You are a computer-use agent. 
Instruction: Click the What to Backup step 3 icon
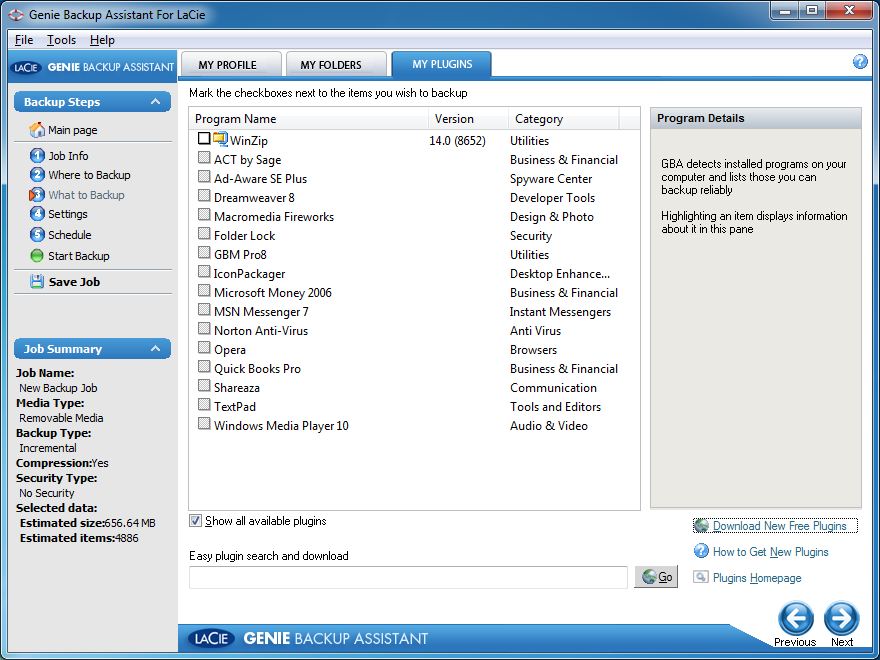point(36,195)
